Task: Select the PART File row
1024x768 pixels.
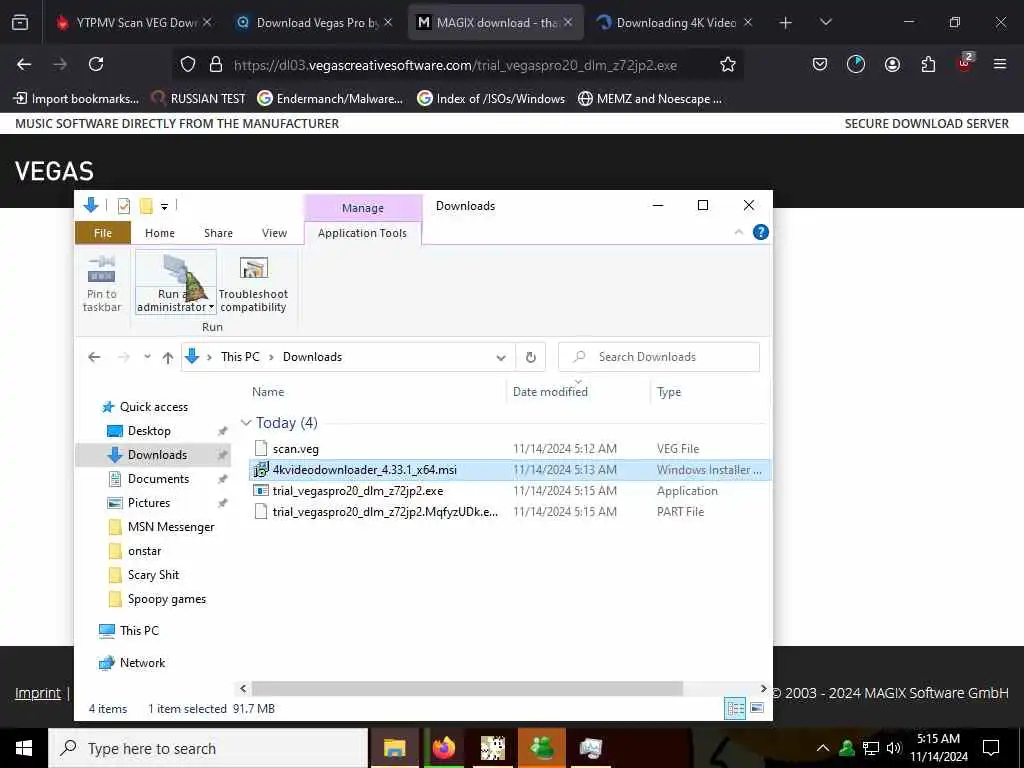Action: tap(510, 511)
